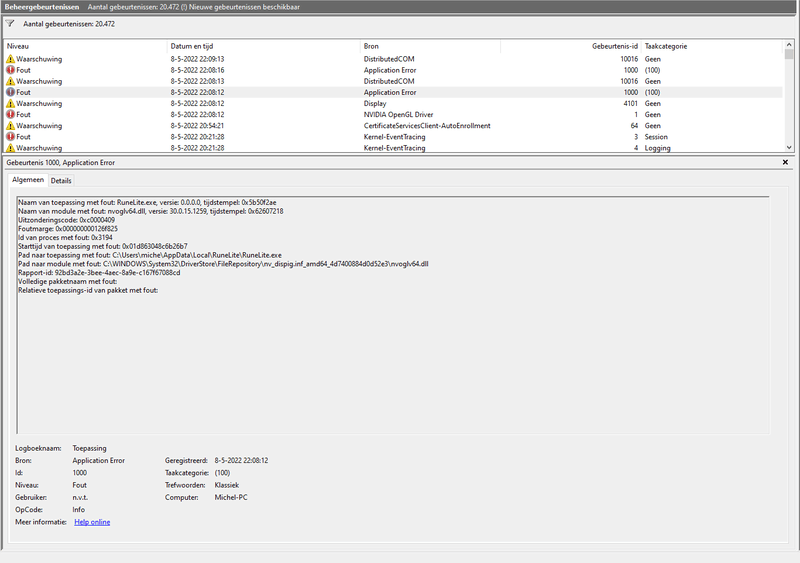The height and width of the screenshot is (563, 800).
Task: Click the Logging task category cell
Action: pos(658,148)
